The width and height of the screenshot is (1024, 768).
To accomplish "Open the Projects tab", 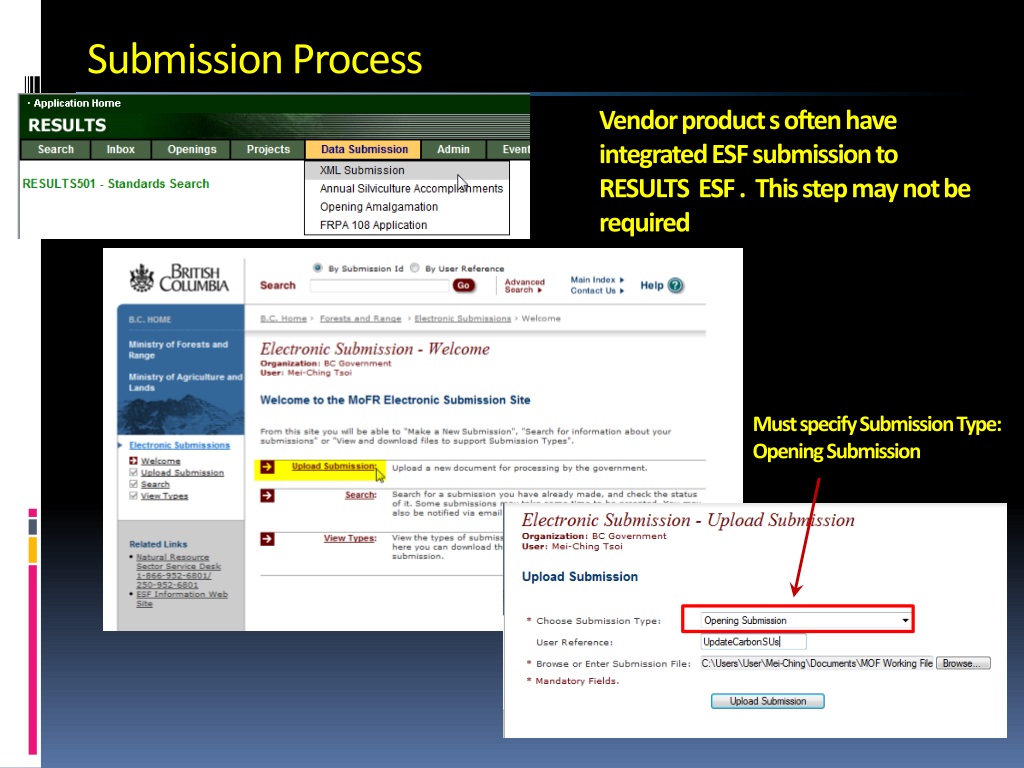I will pos(268,150).
